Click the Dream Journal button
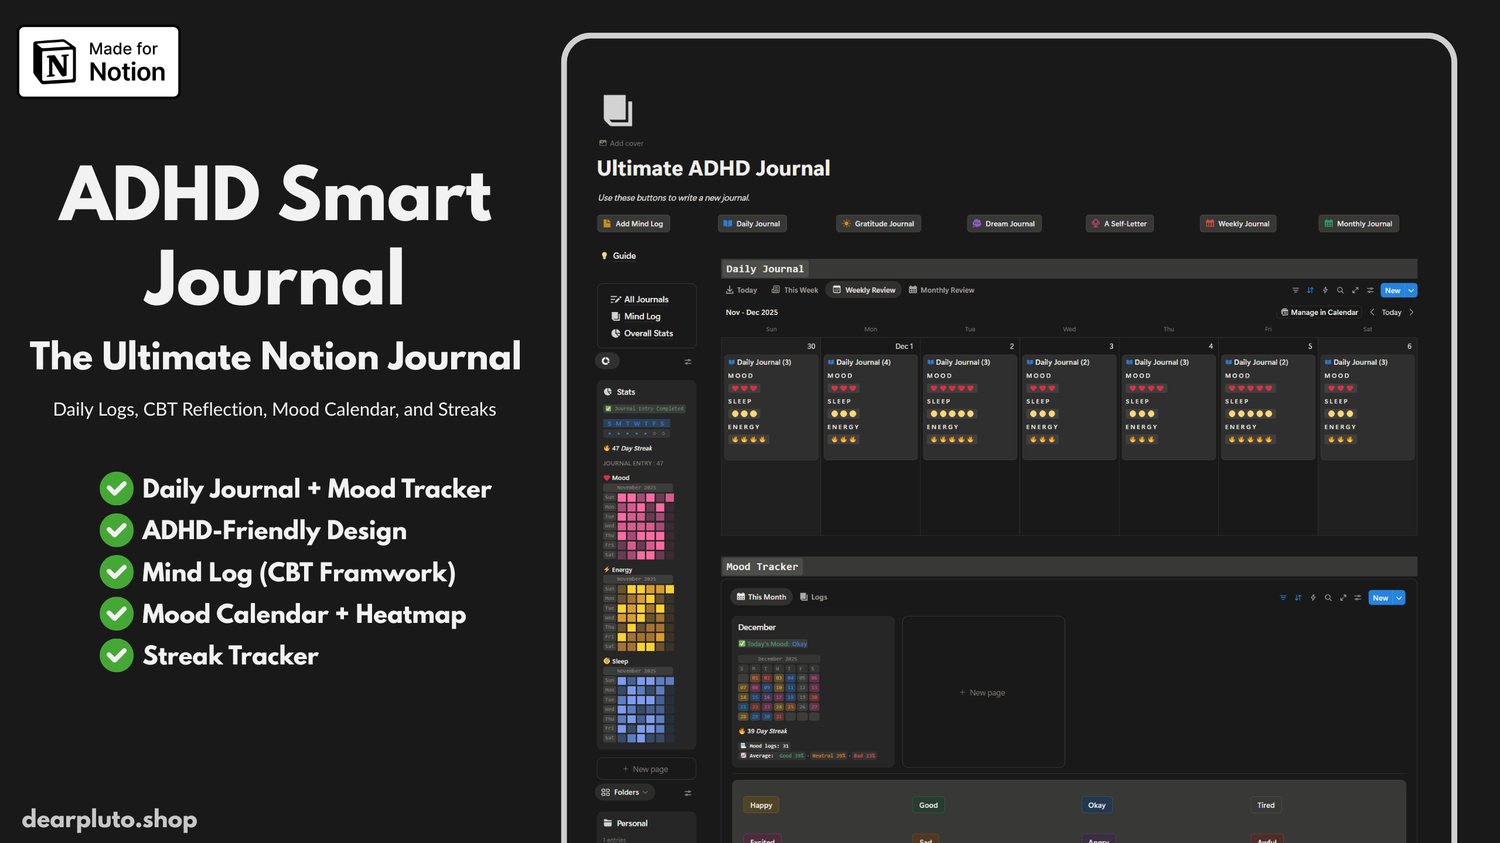 [x=1004, y=224]
